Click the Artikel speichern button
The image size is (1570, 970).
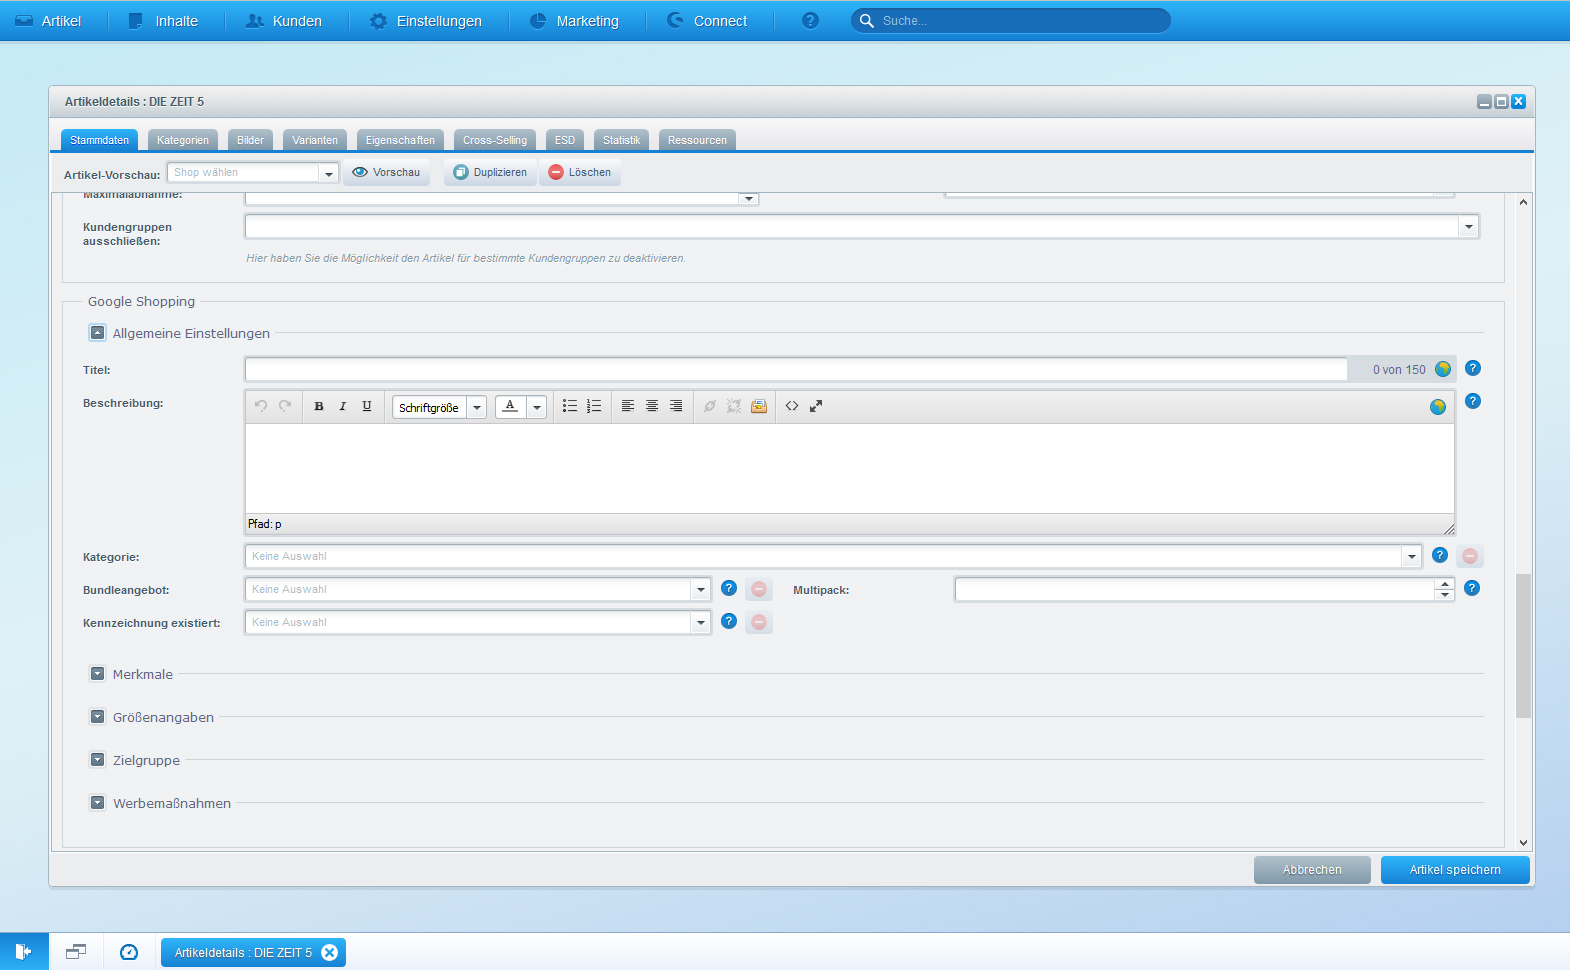pyautogui.click(x=1454, y=870)
